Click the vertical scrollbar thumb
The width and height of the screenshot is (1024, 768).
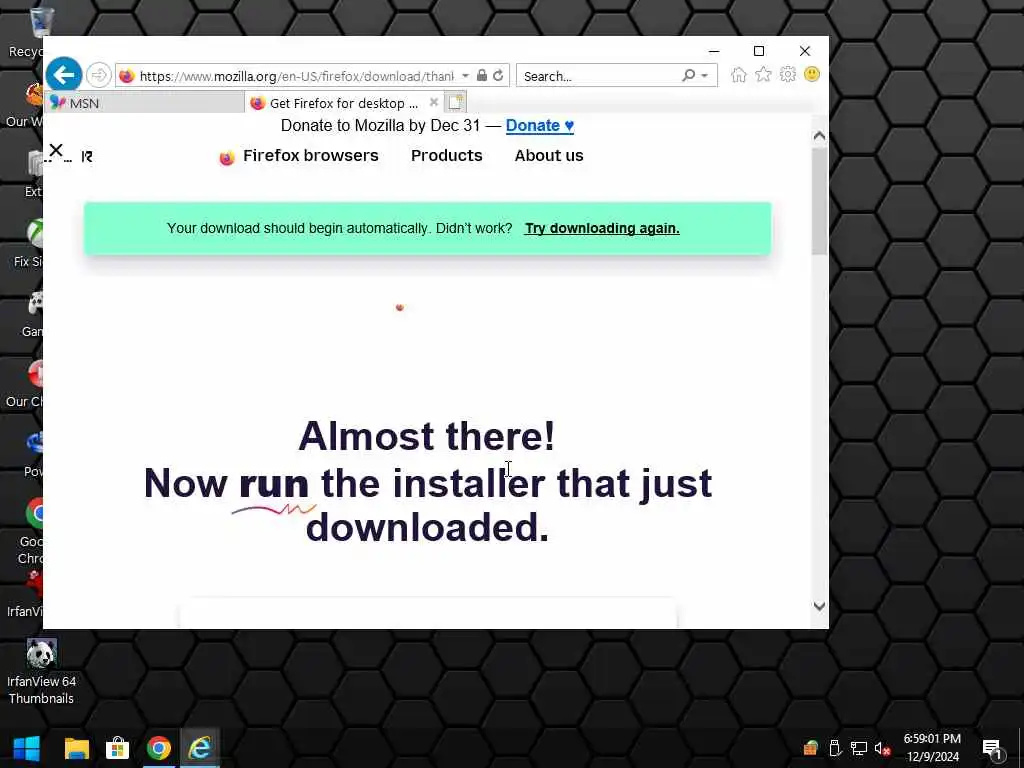pyautogui.click(x=819, y=200)
